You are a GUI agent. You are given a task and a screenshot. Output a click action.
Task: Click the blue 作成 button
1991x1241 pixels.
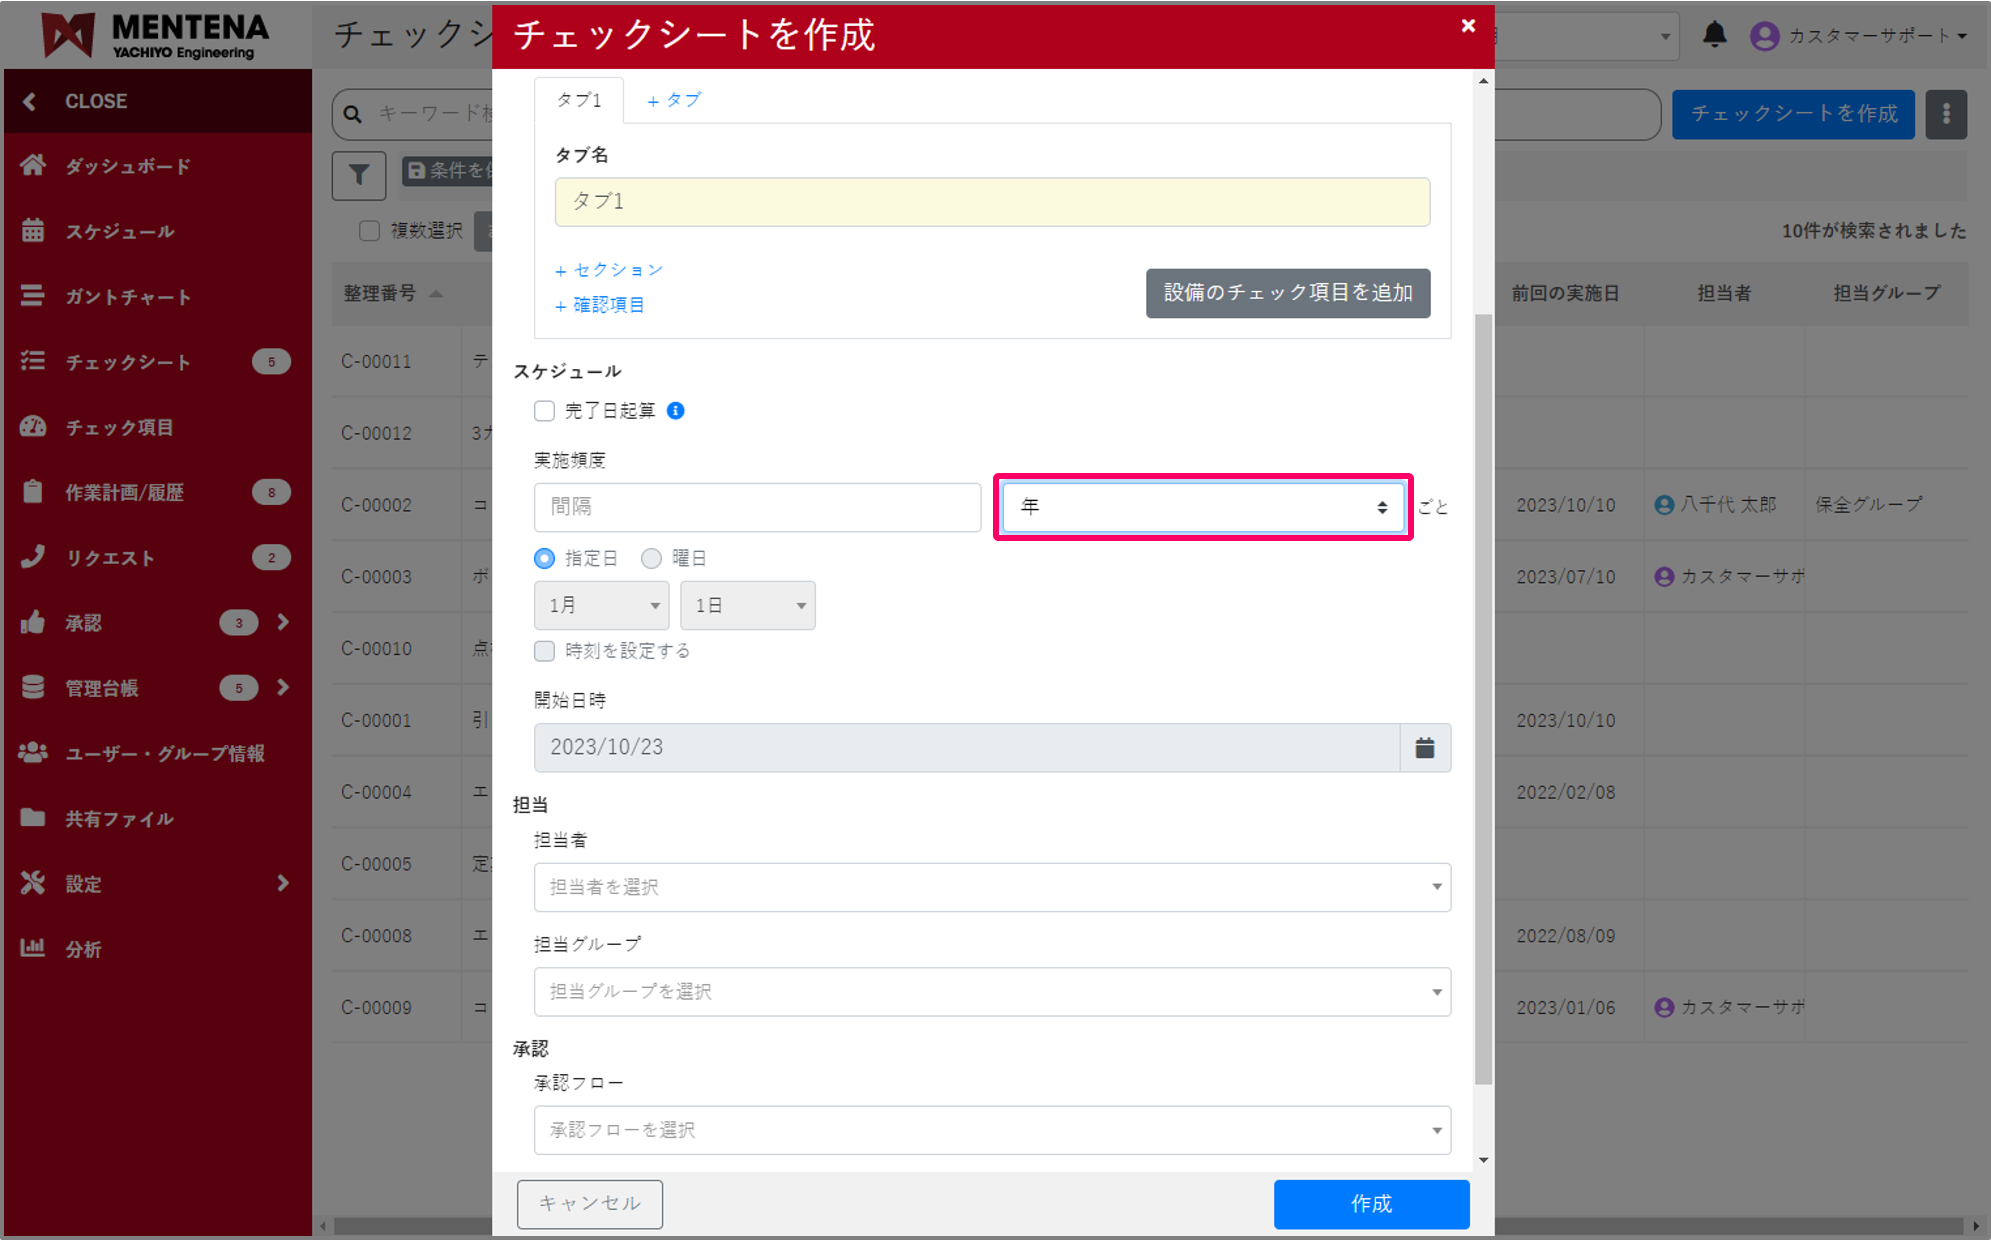tap(1370, 1204)
